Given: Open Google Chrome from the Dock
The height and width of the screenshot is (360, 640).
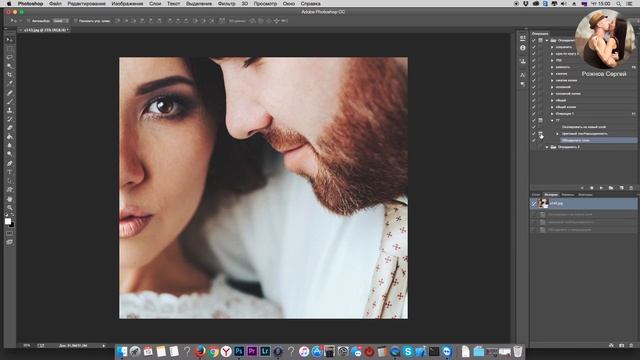Looking at the screenshot, I should 213,351.
